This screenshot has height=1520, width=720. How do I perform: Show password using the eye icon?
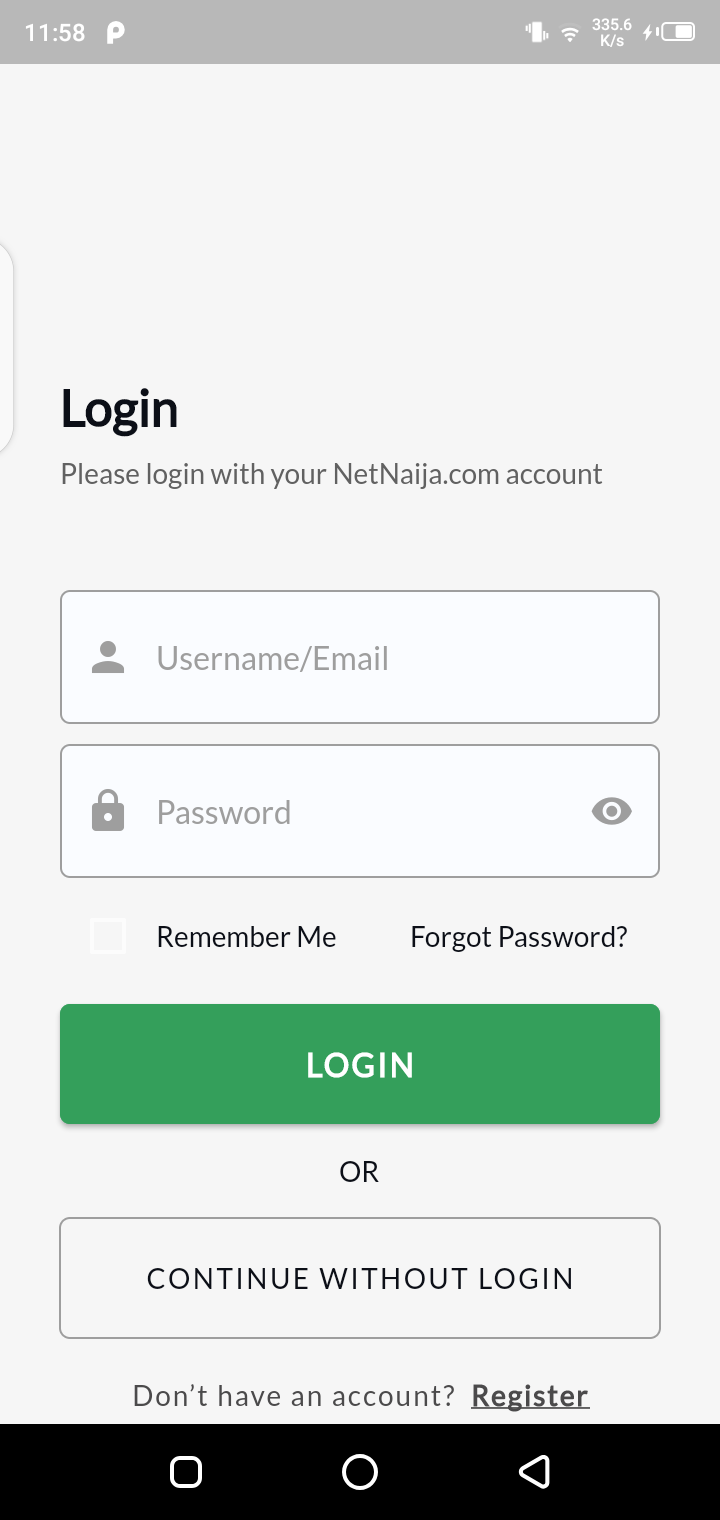pyautogui.click(x=611, y=811)
